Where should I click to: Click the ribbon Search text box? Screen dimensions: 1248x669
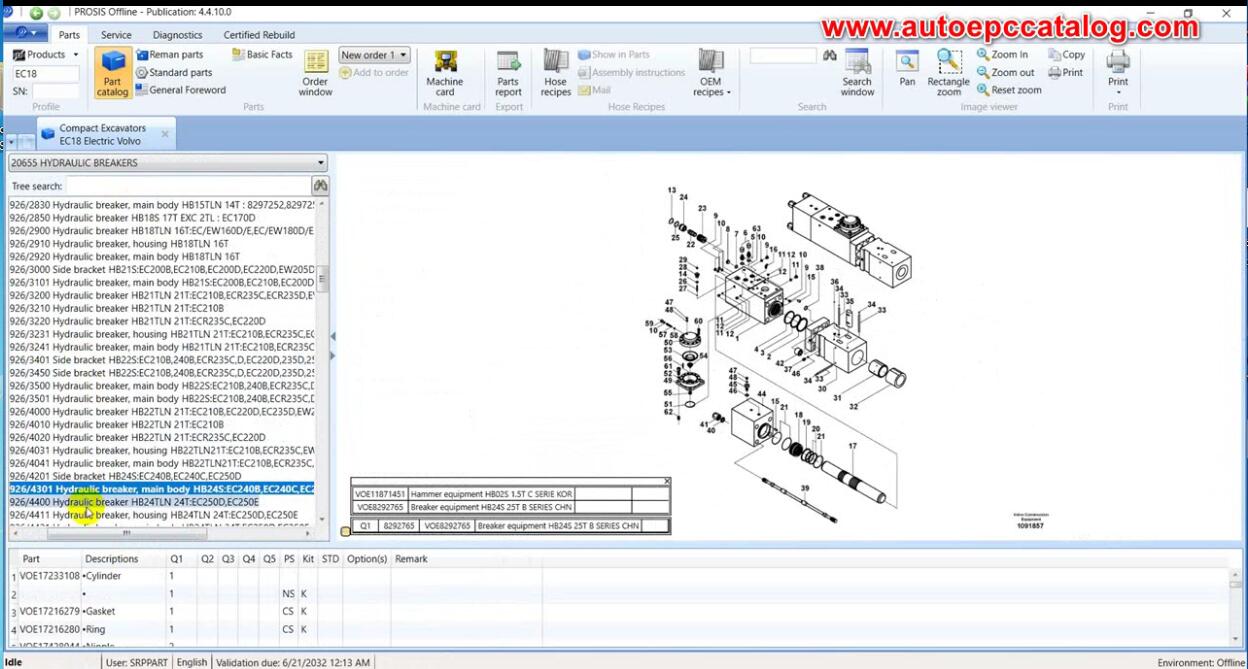tap(783, 56)
